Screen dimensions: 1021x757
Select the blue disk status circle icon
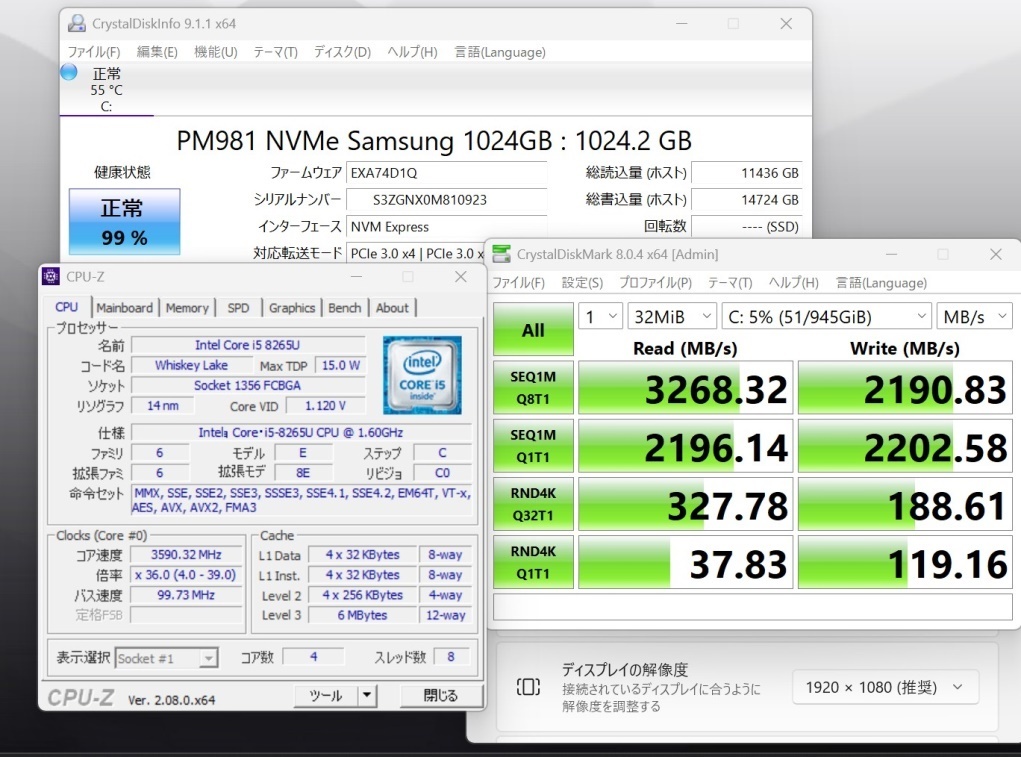tap(68, 72)
